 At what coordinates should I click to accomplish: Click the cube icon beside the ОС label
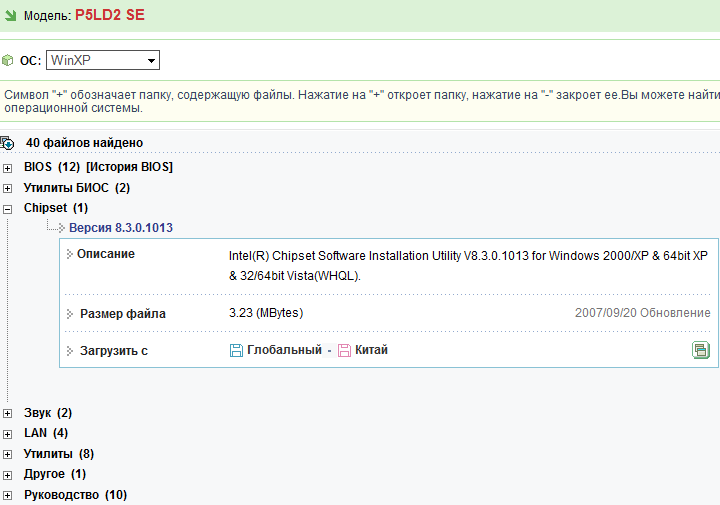click(8, 61)
